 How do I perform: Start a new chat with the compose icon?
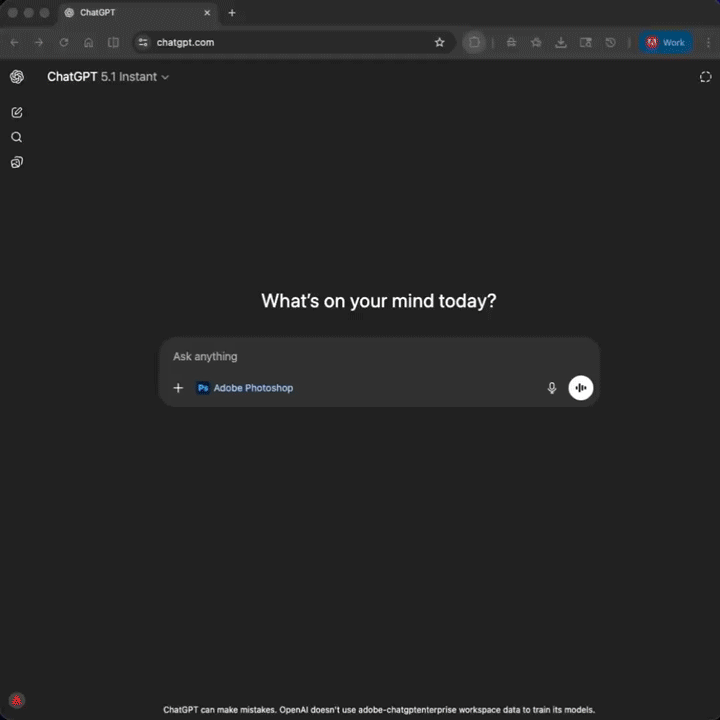click(x=17, y=112)
